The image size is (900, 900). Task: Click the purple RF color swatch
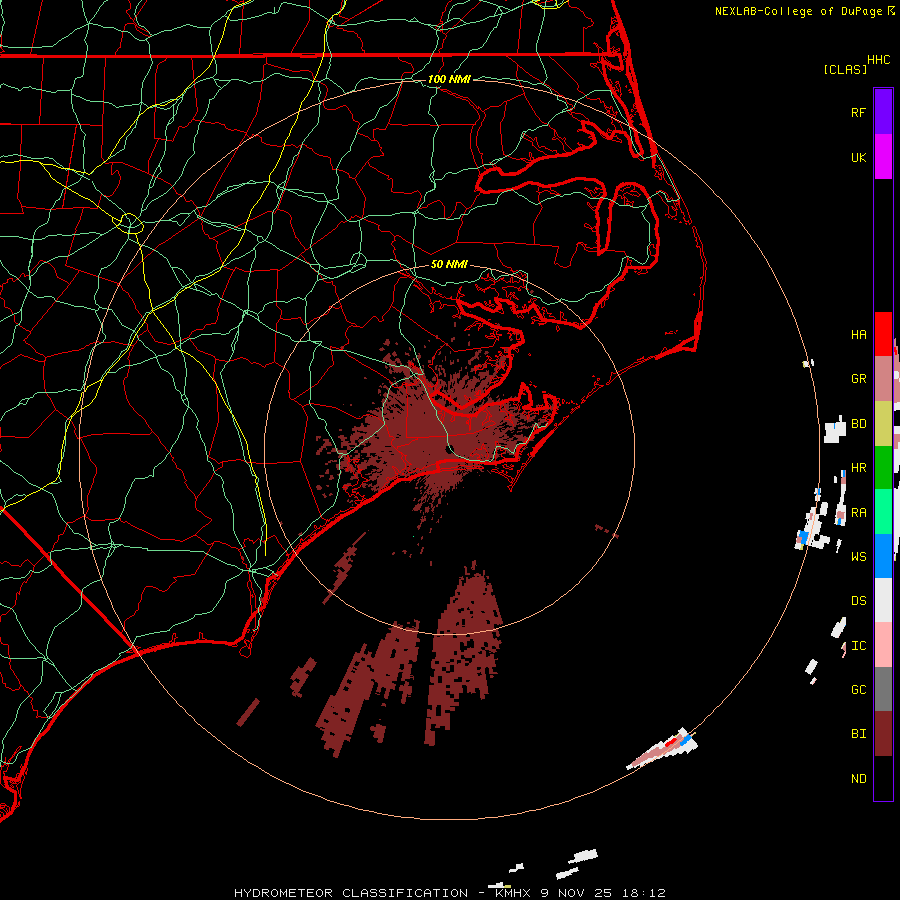pos(883,112)
